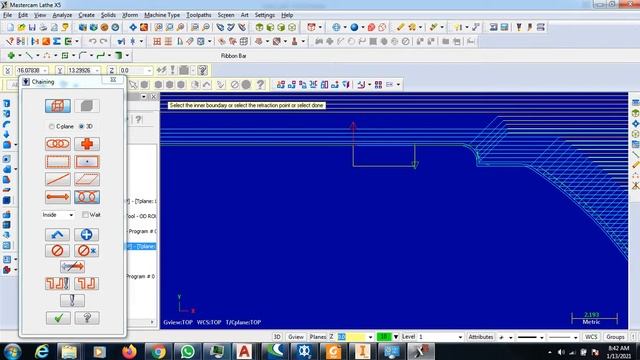Open Chrome from the taskbar
Viewport: 640px width, 360px height.
pyautogui.click(x=159, y=351)
